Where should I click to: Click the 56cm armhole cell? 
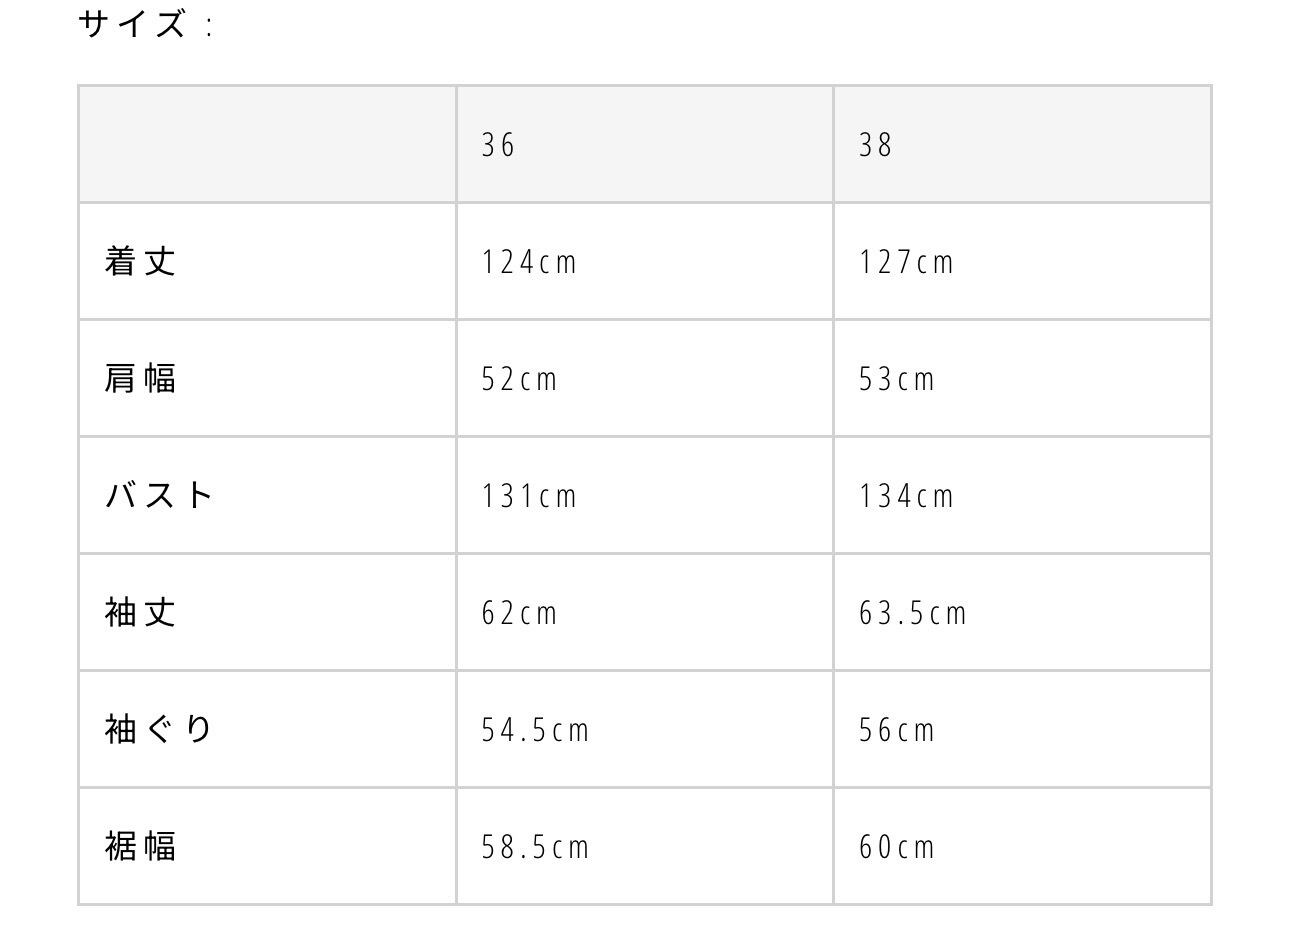tap(896, 730)
